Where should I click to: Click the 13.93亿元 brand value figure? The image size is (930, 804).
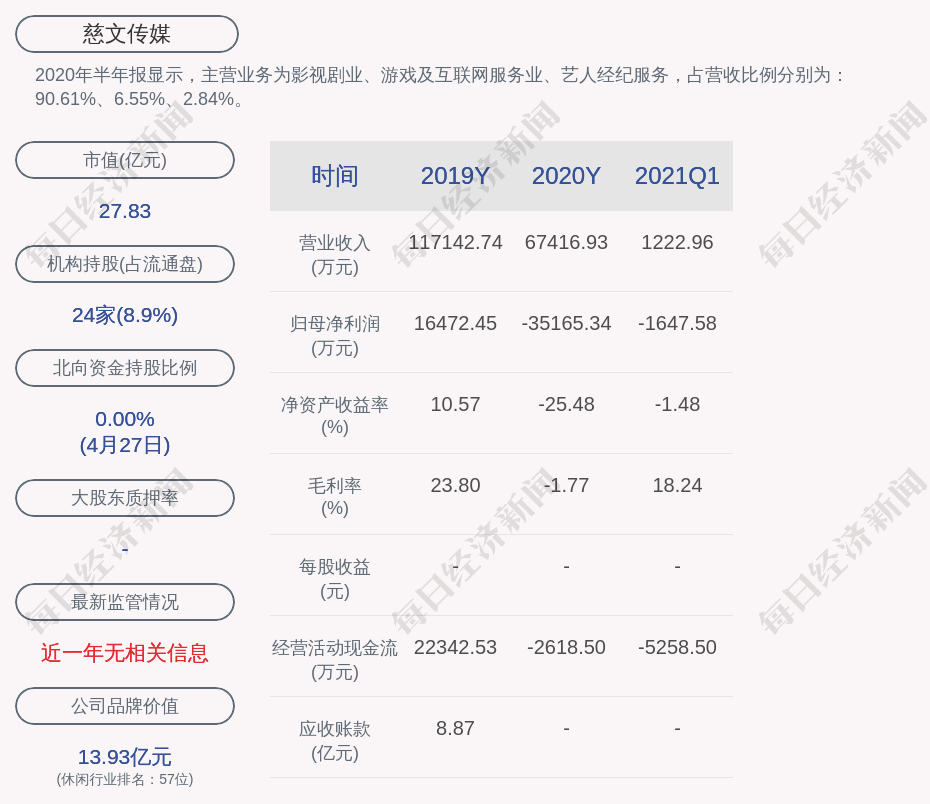coord(125,757)
